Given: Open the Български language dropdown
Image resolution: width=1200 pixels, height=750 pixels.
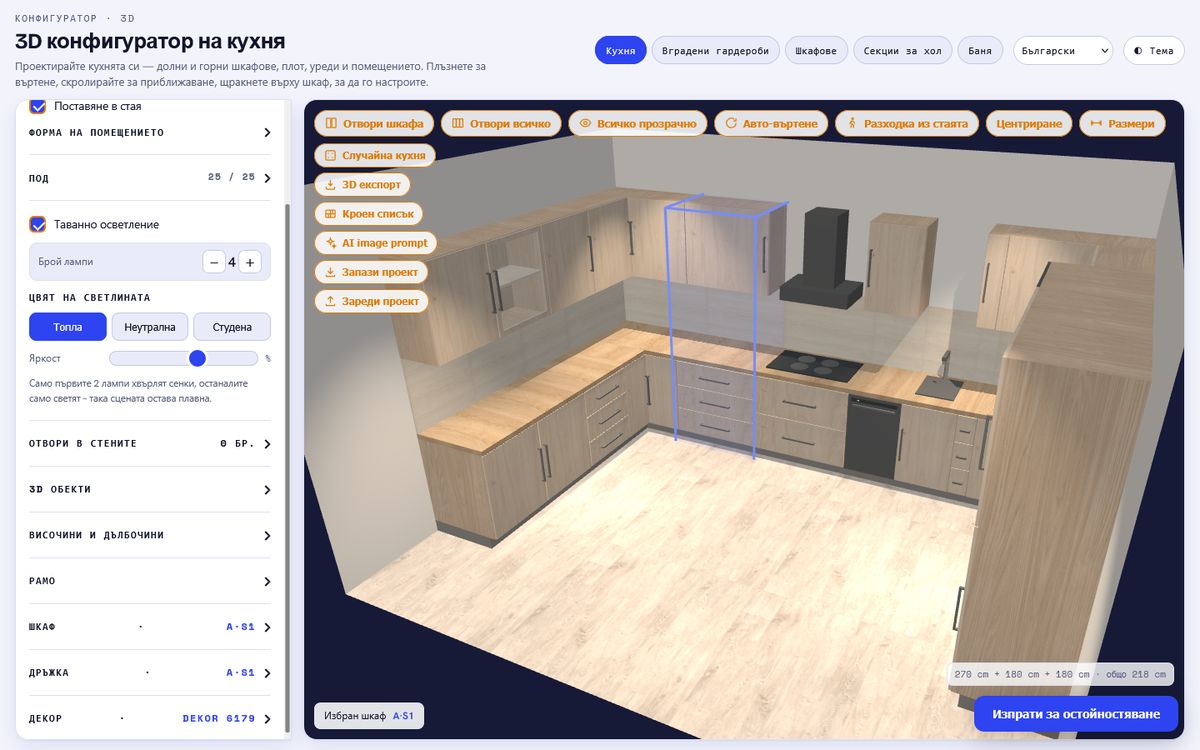Looking at the screenshot, I should [1063, 50].
